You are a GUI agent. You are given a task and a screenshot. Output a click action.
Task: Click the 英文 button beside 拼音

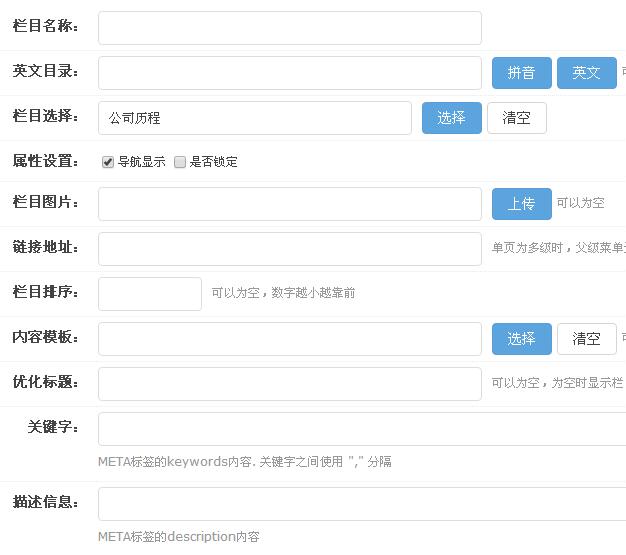tap(586, 73)
